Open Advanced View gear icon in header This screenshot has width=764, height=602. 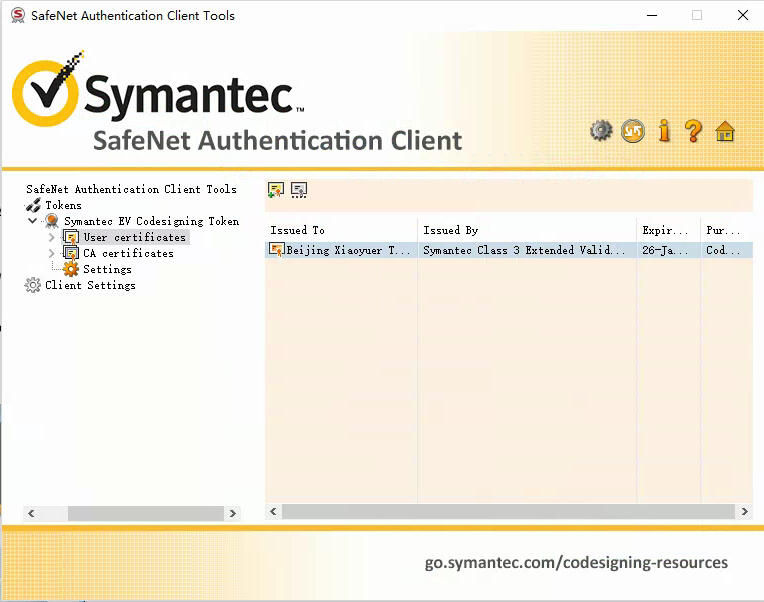click(x=601, y=131)
